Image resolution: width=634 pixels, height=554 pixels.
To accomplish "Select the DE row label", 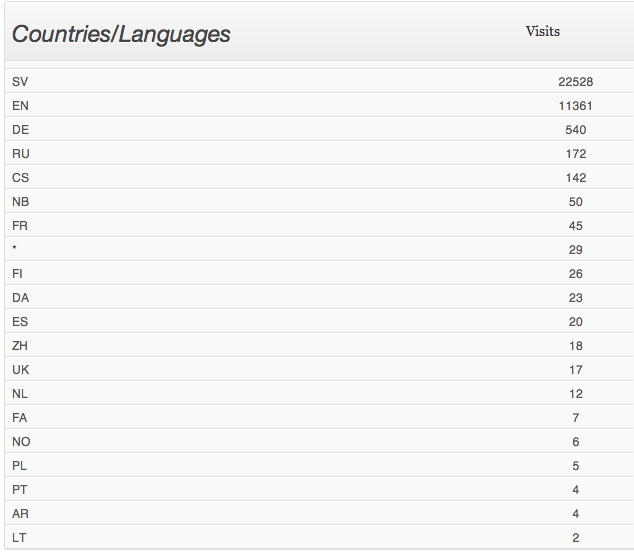I will coord(21,129).
